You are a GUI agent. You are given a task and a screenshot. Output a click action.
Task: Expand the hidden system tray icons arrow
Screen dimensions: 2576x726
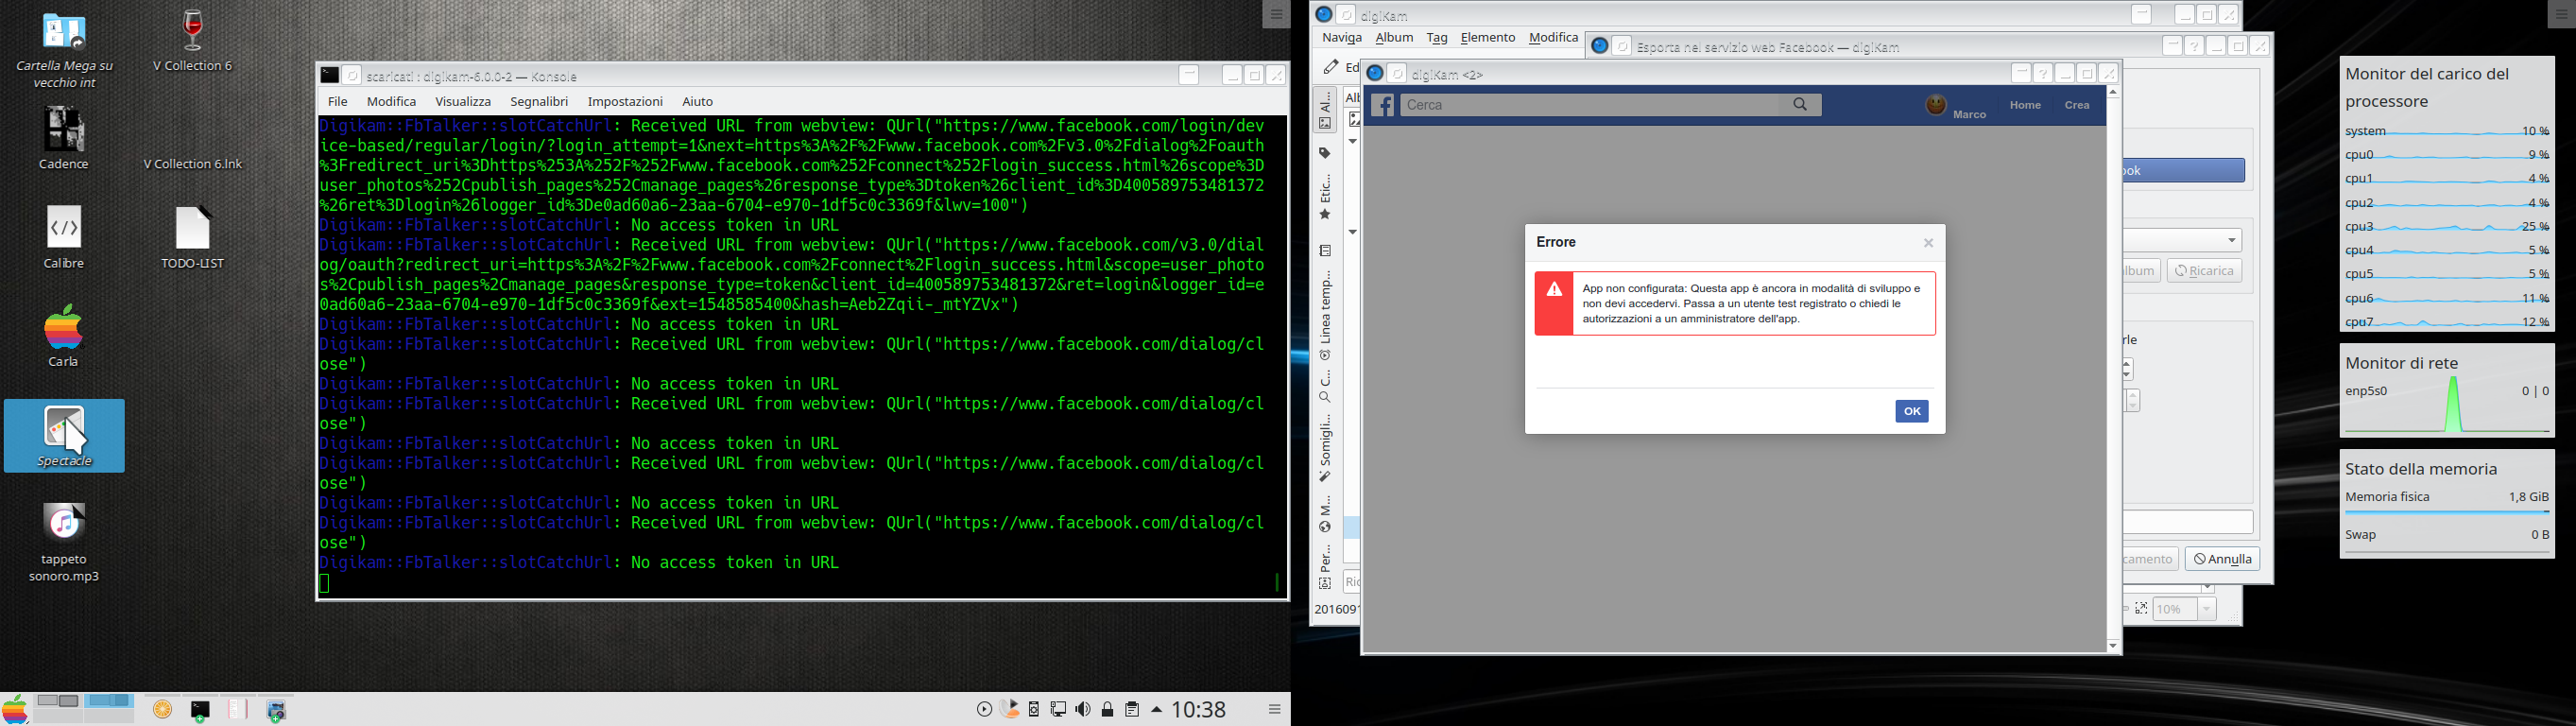1157,710
